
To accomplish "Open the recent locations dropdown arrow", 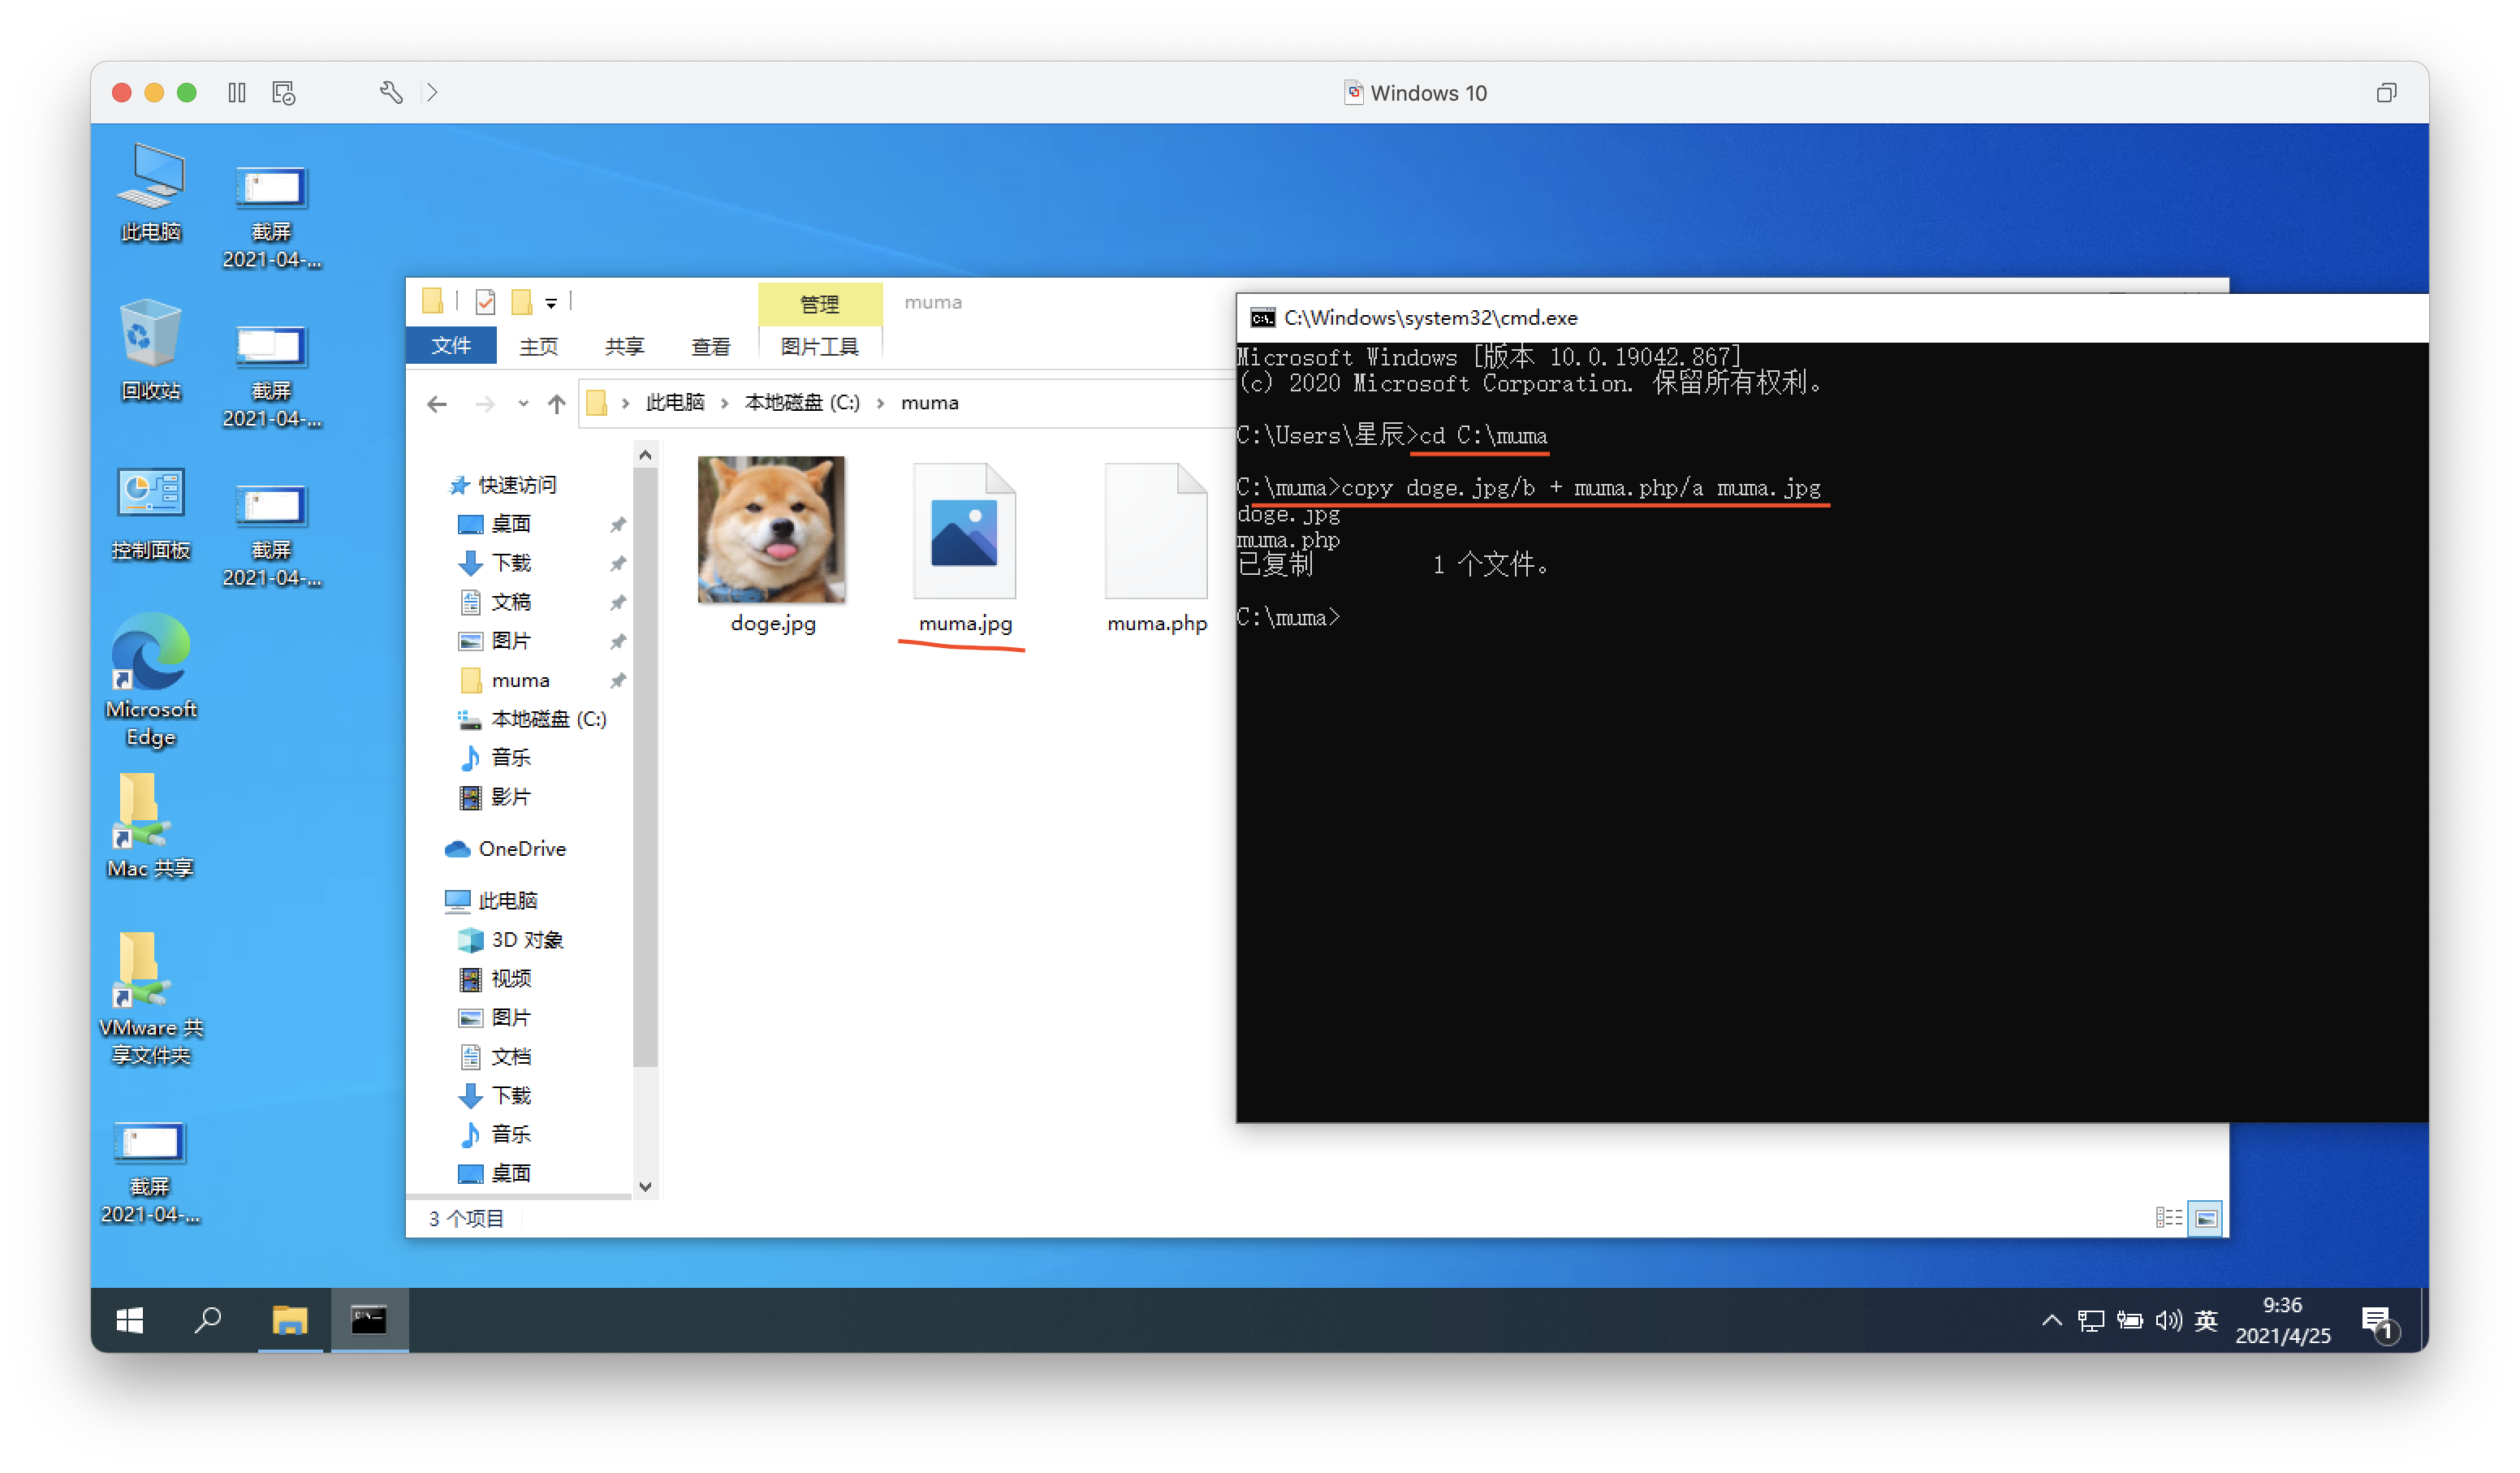I will 523,404.
